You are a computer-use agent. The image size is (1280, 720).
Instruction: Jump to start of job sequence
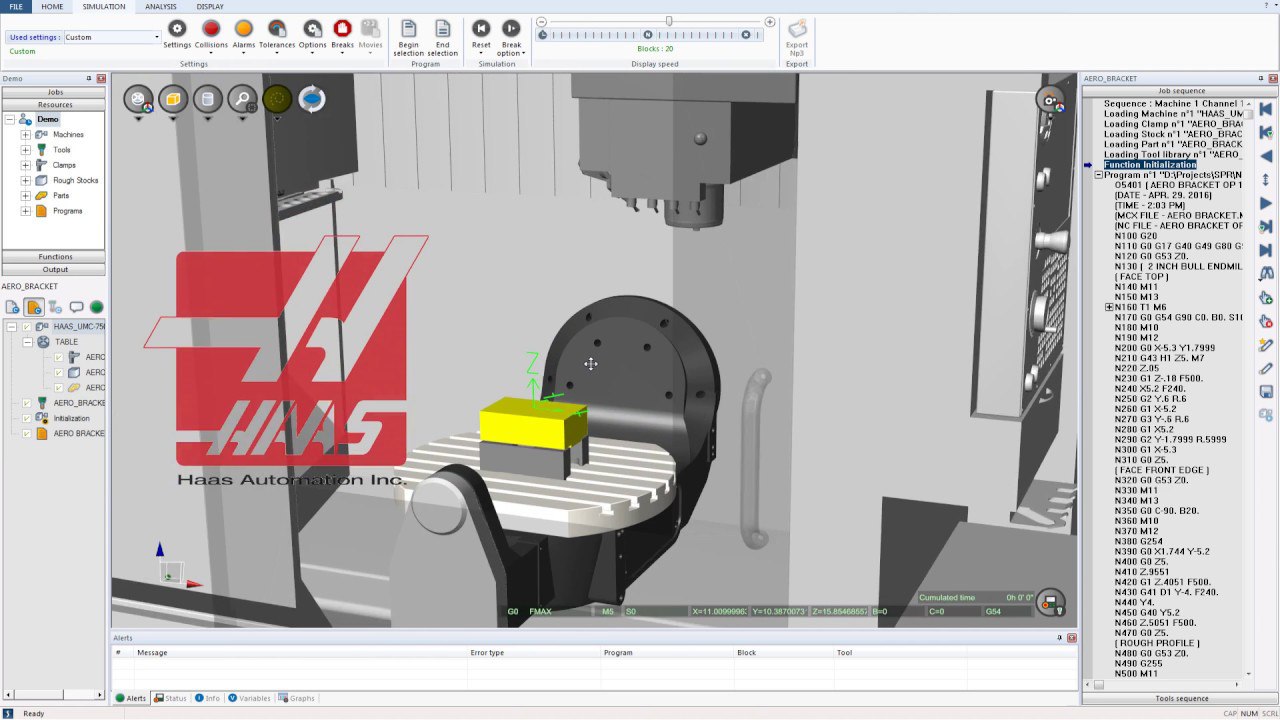coord(1266,109)
